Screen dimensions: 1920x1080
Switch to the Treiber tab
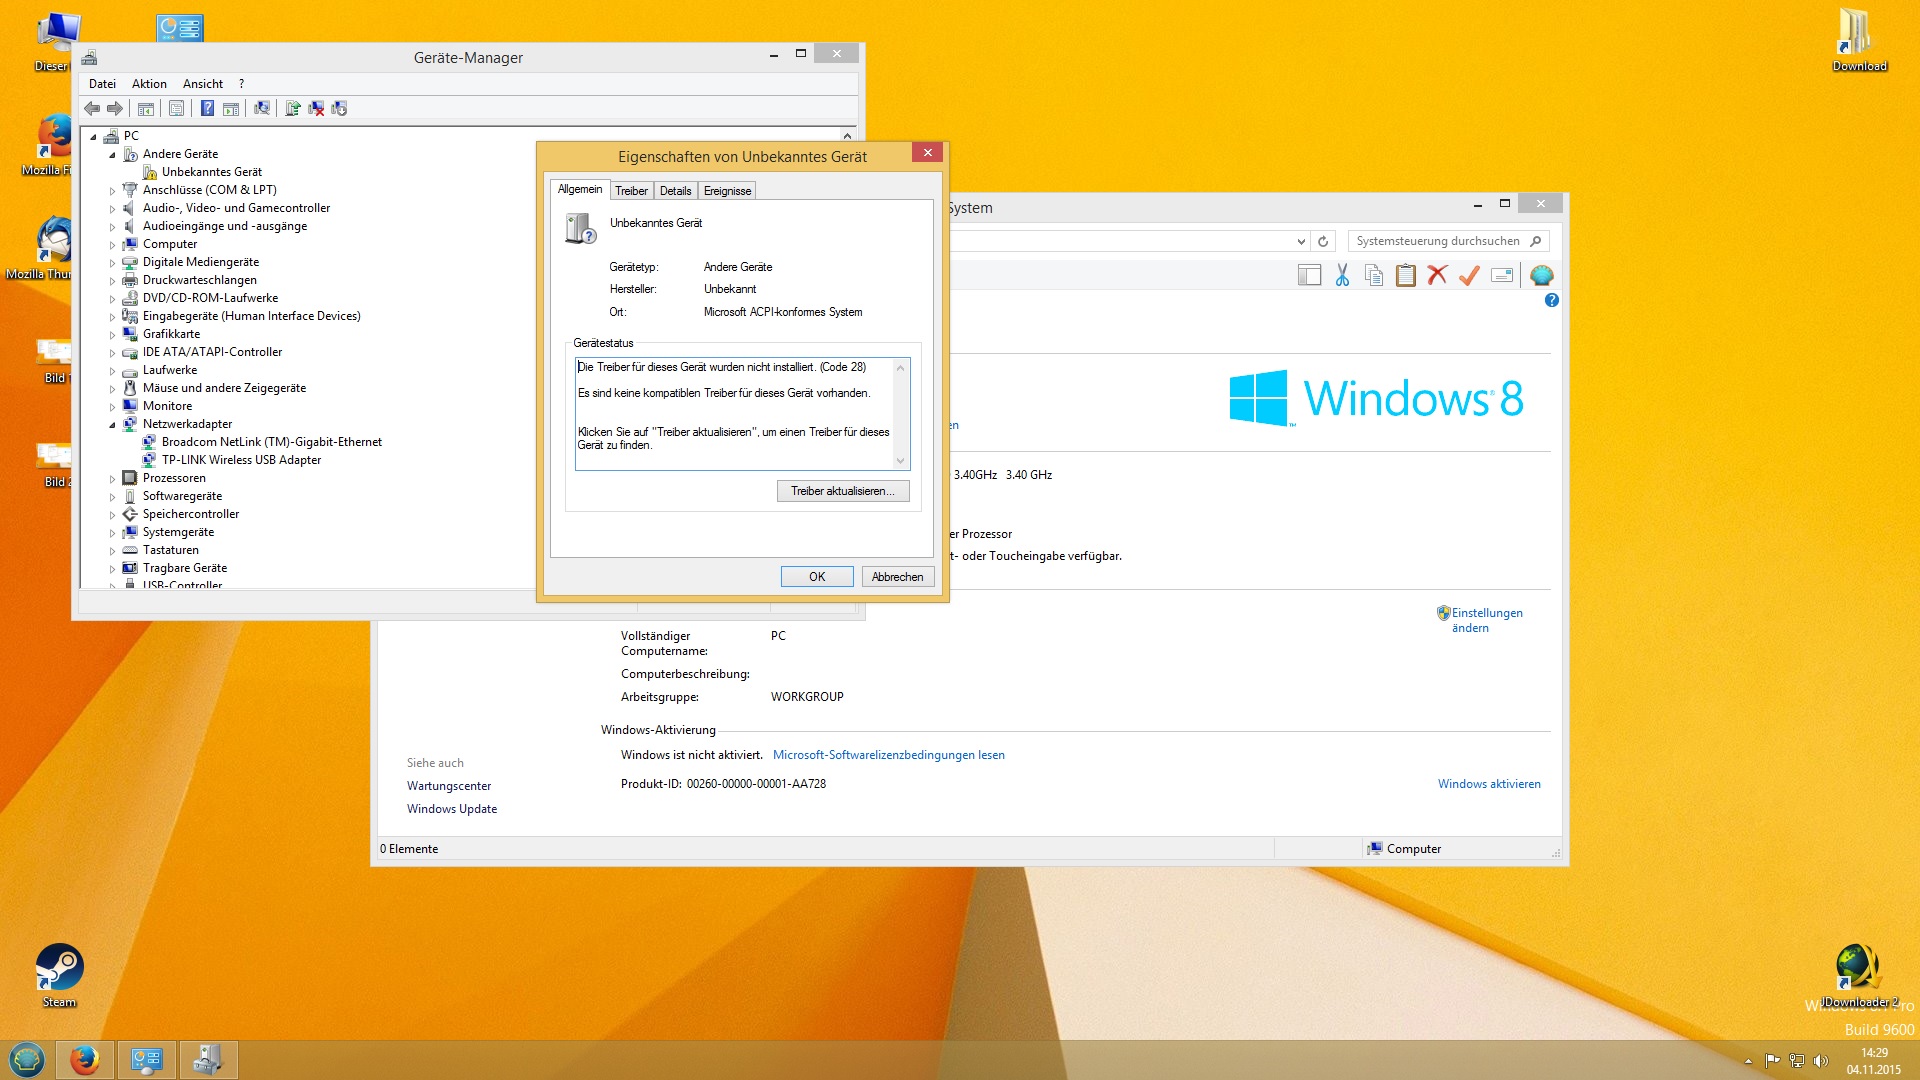tap(631, 191)
